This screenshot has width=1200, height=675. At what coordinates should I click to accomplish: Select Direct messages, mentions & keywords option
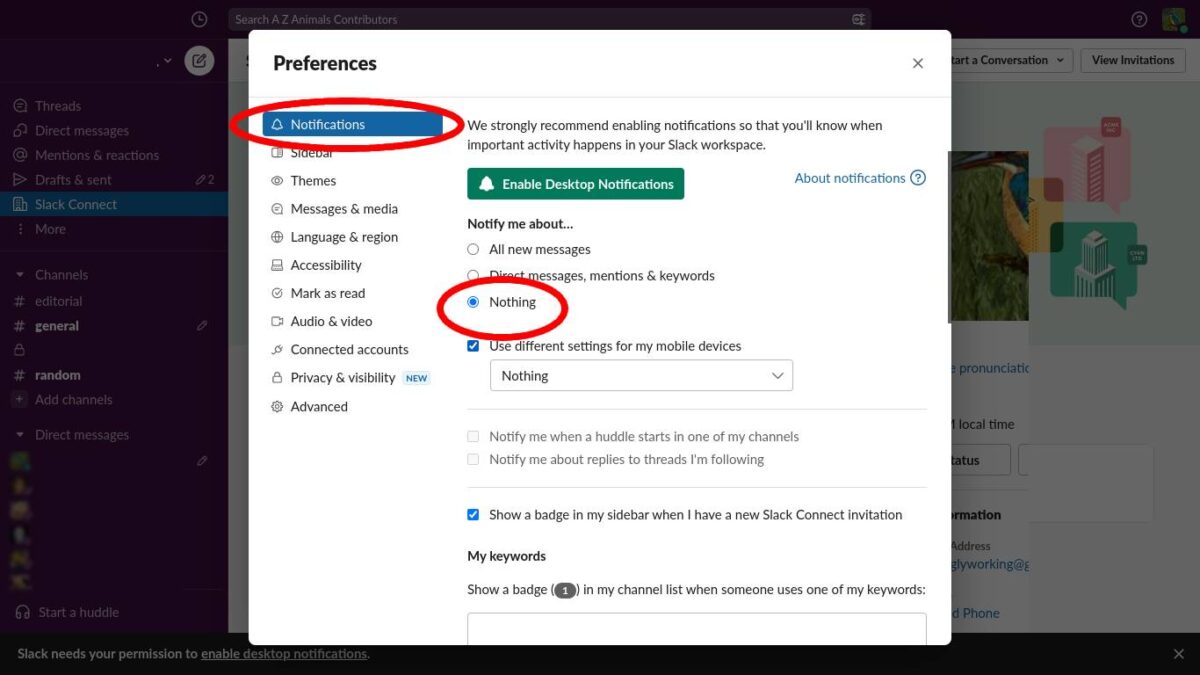(x=473, y=275)
